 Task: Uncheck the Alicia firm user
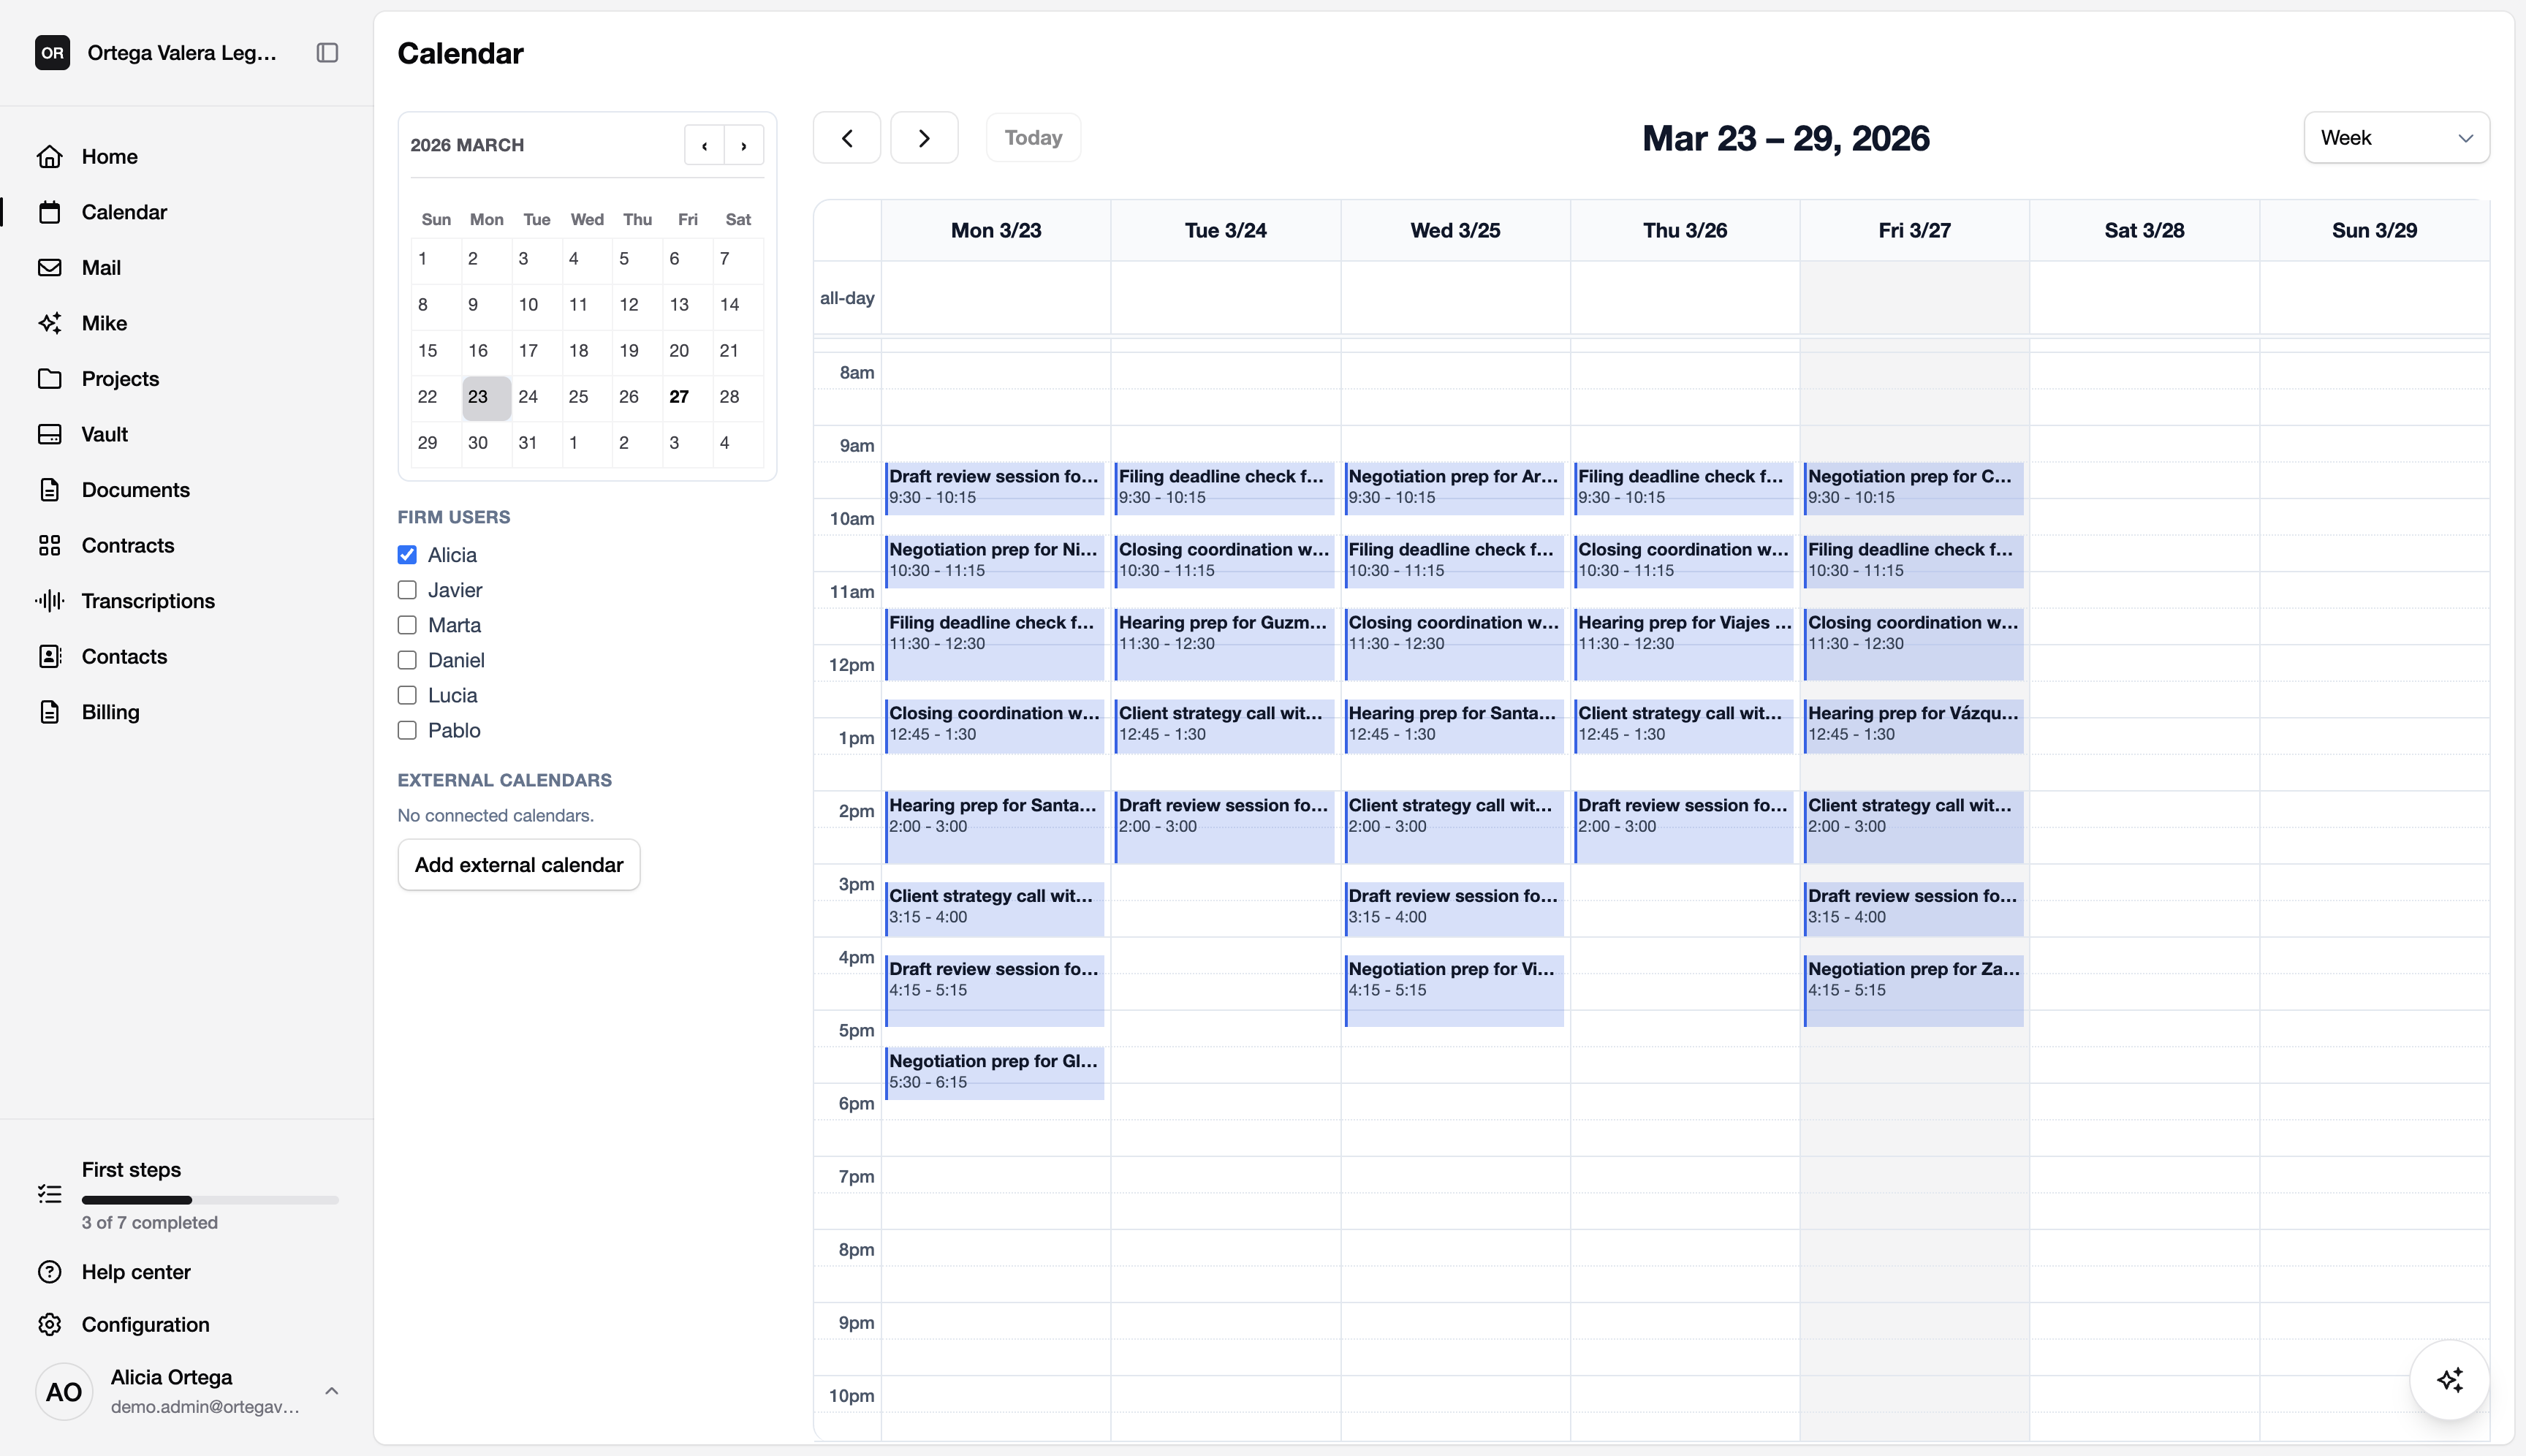click(406, 554)
